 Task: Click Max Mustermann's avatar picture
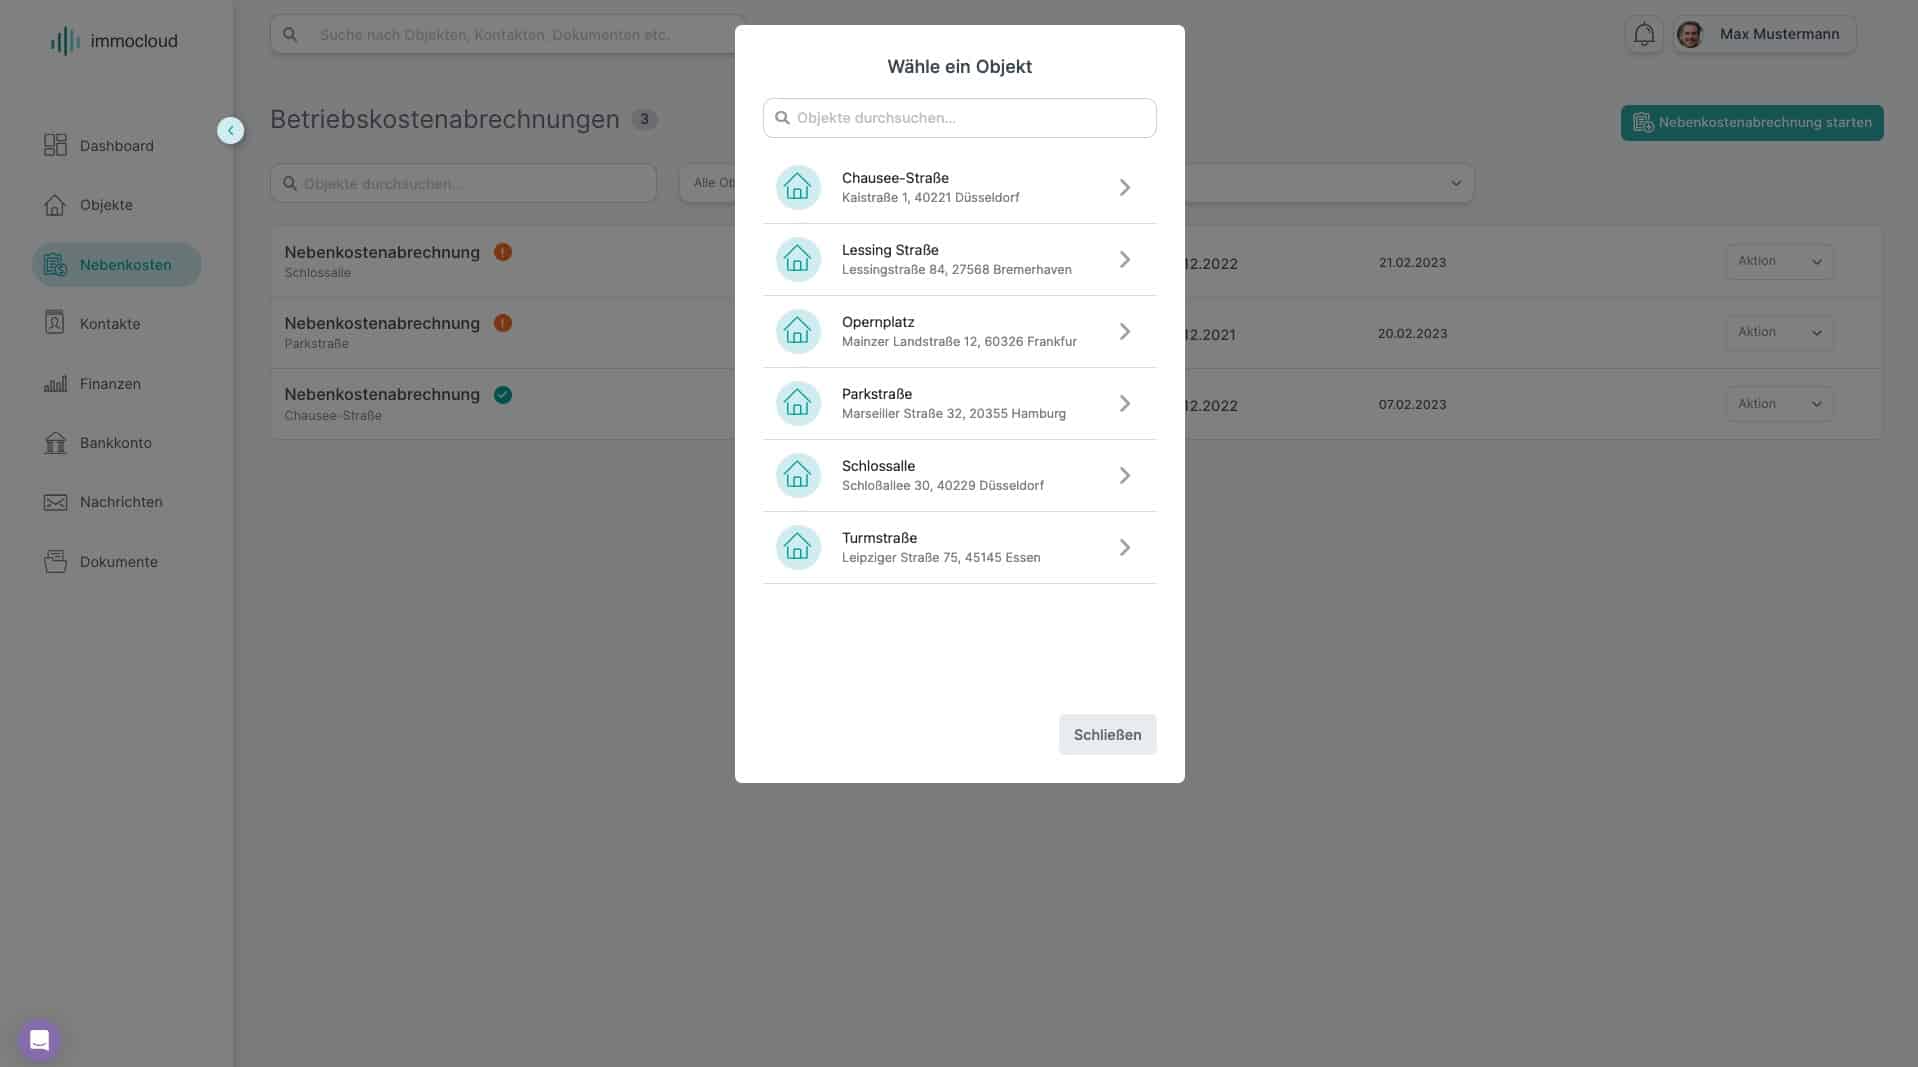pos(1690,35)
